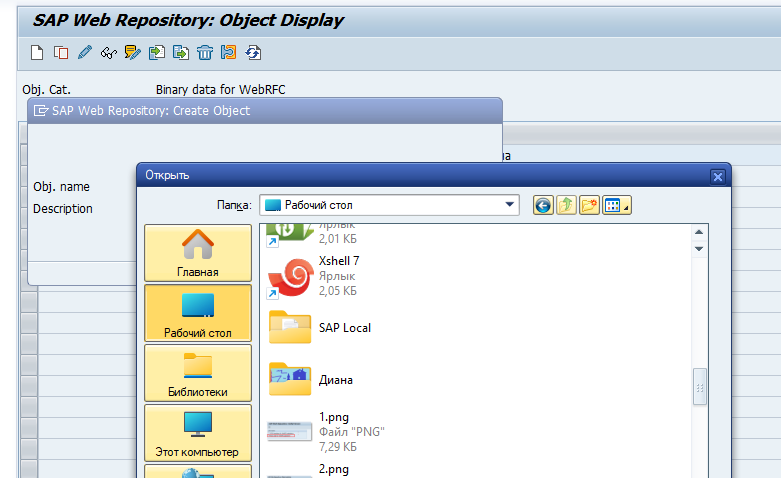
Task: Click scroll up arrow in file list
Action: point(699,232)
